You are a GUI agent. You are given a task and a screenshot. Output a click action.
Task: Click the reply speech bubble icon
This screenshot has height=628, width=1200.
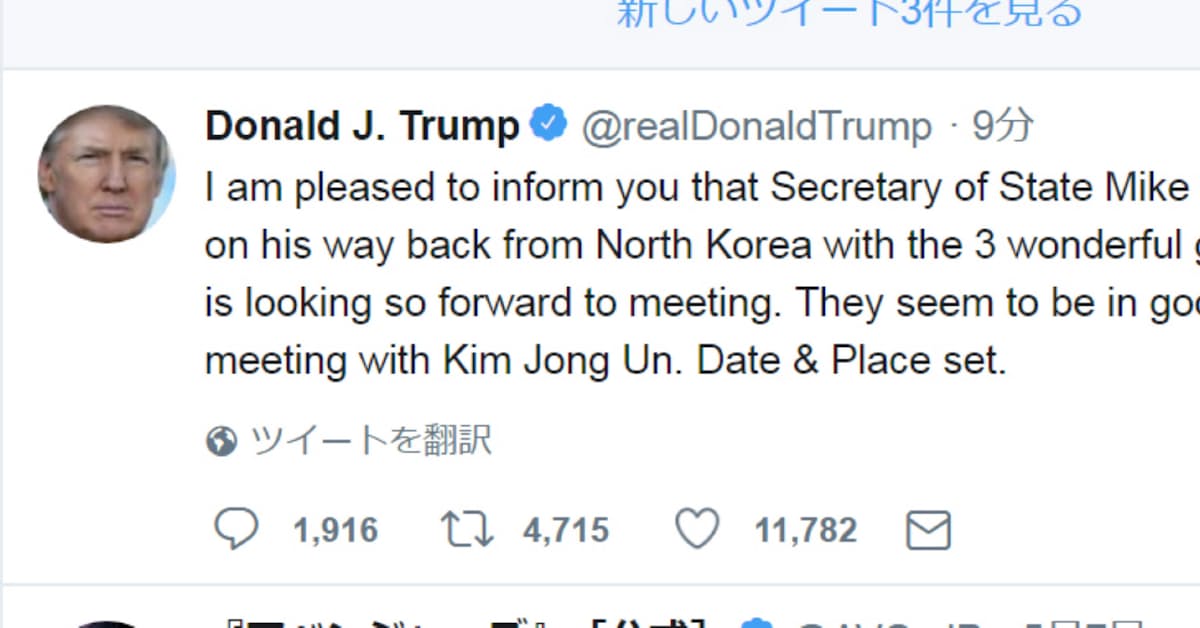point(236,529)
